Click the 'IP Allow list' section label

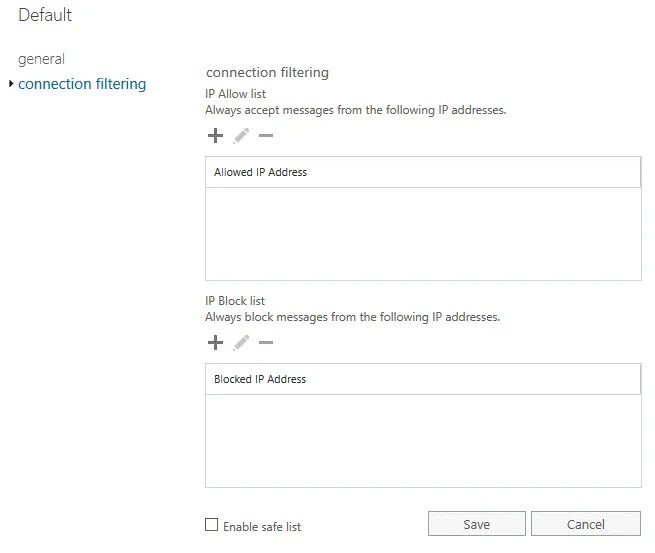tap(235, 92)
